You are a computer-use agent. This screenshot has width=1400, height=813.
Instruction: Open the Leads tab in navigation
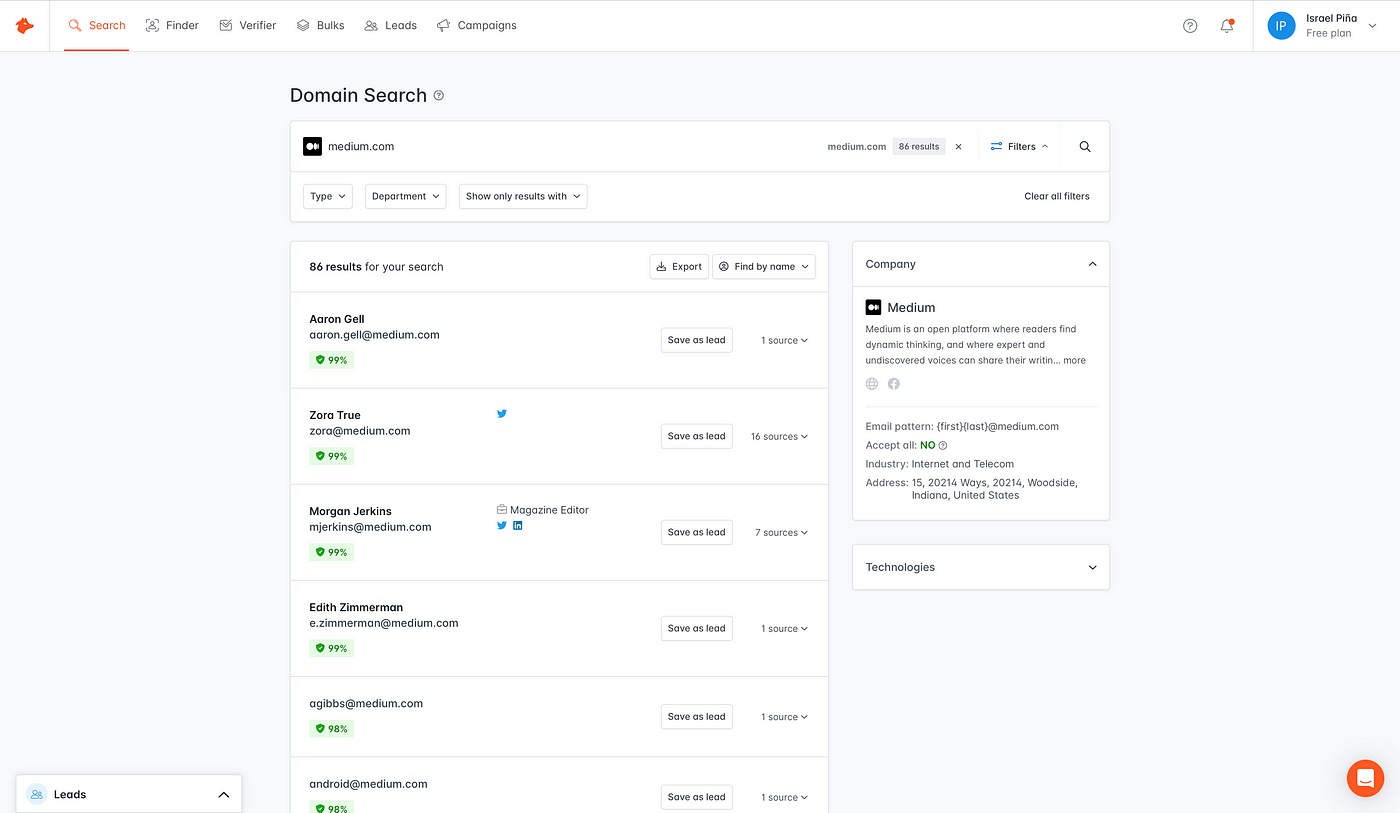[390, 26]
